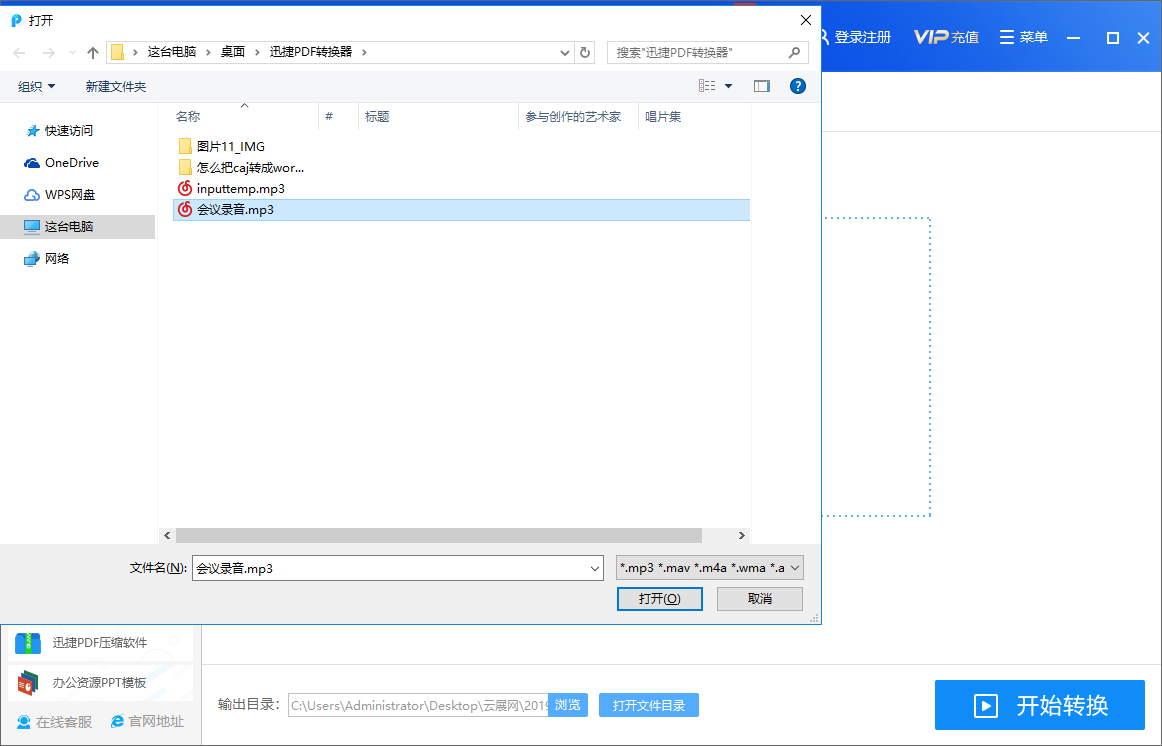
Task: Click the 开始转换 button
Action: [1040, 705]
